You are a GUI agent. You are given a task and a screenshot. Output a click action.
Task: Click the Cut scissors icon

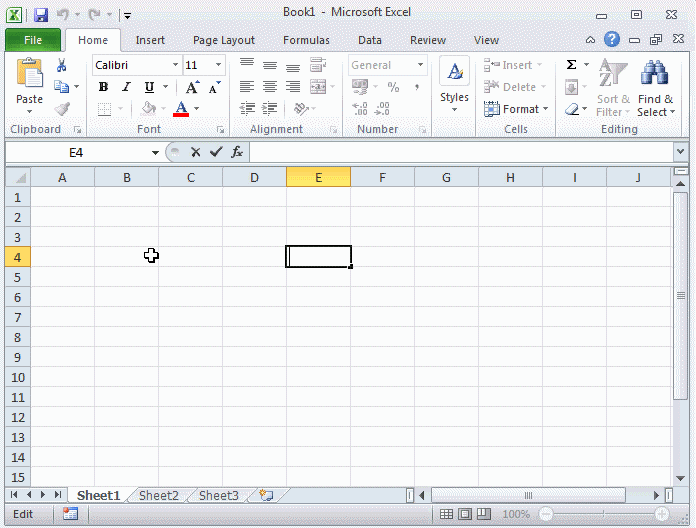(x=62, y=65)
